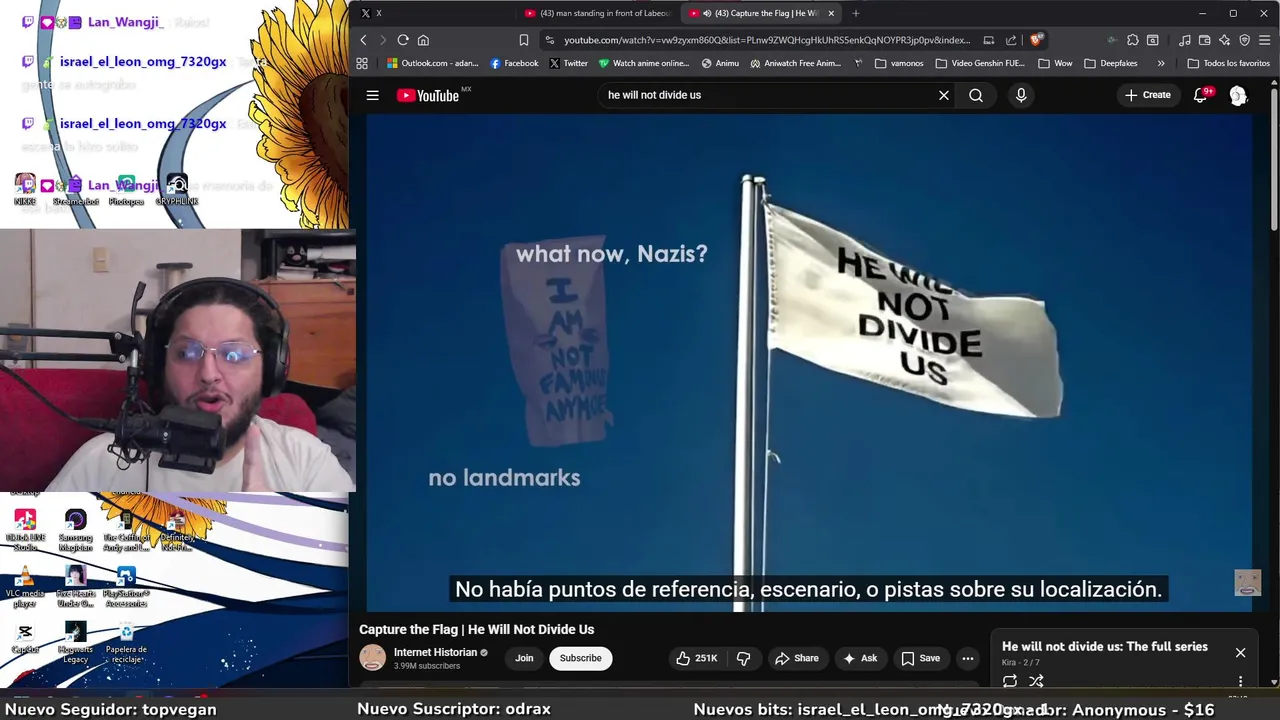The height and width of the screenshot is (720, 1280).
Task: Click the Create button
Action: (x=1147, y=95)
